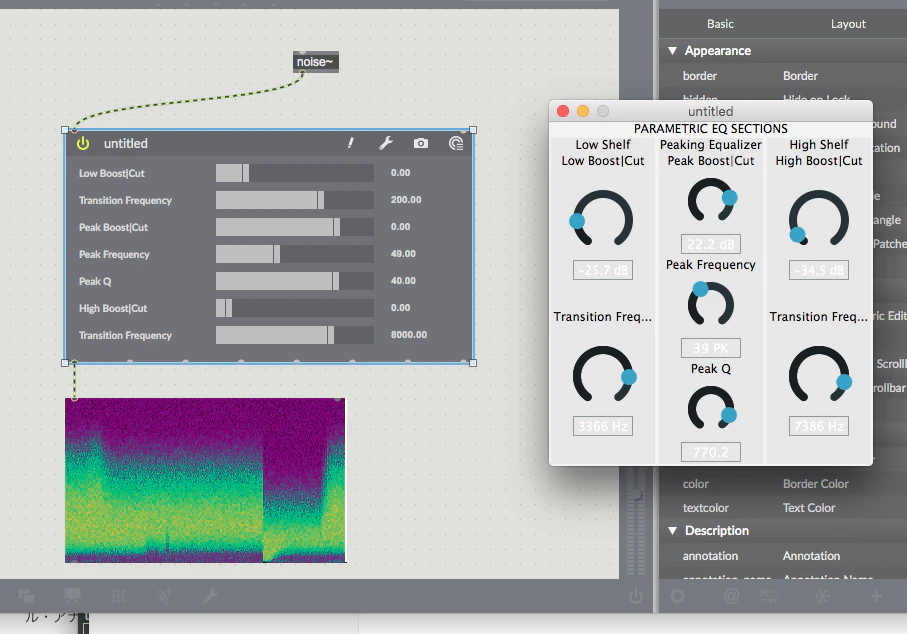Click the 22.2 dB value field
The width and height of the screenshot is (907, 634).
pos(711,244)
